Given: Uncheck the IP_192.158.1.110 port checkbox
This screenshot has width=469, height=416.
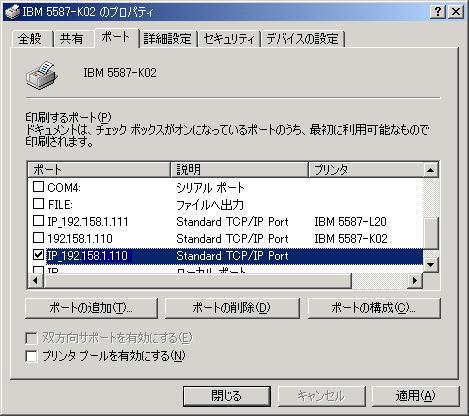Looking at the screenshot, I should [x=38, y=255].
